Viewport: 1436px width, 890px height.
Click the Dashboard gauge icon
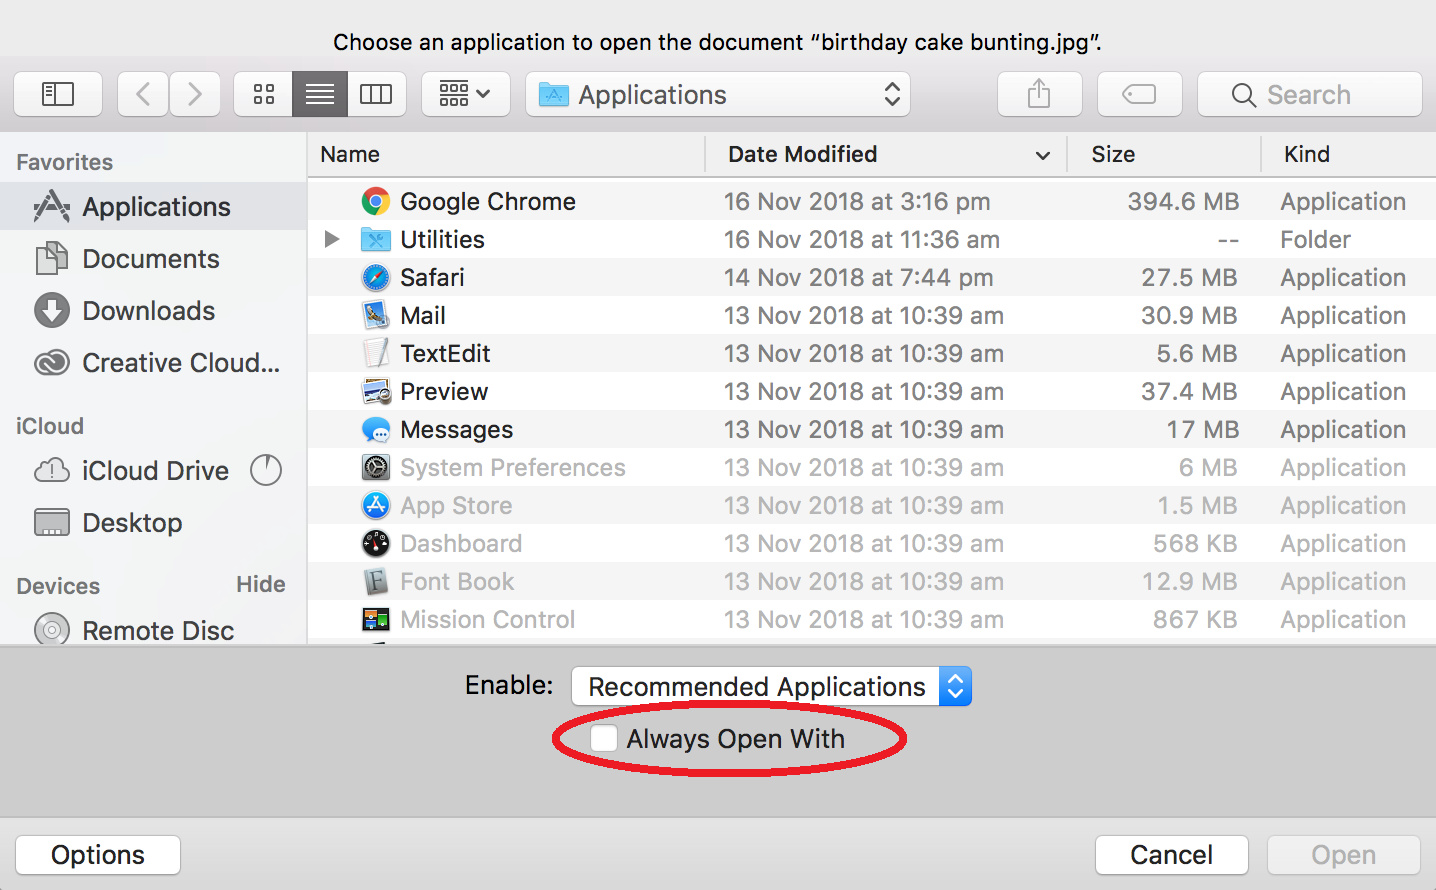pos(376,544)
